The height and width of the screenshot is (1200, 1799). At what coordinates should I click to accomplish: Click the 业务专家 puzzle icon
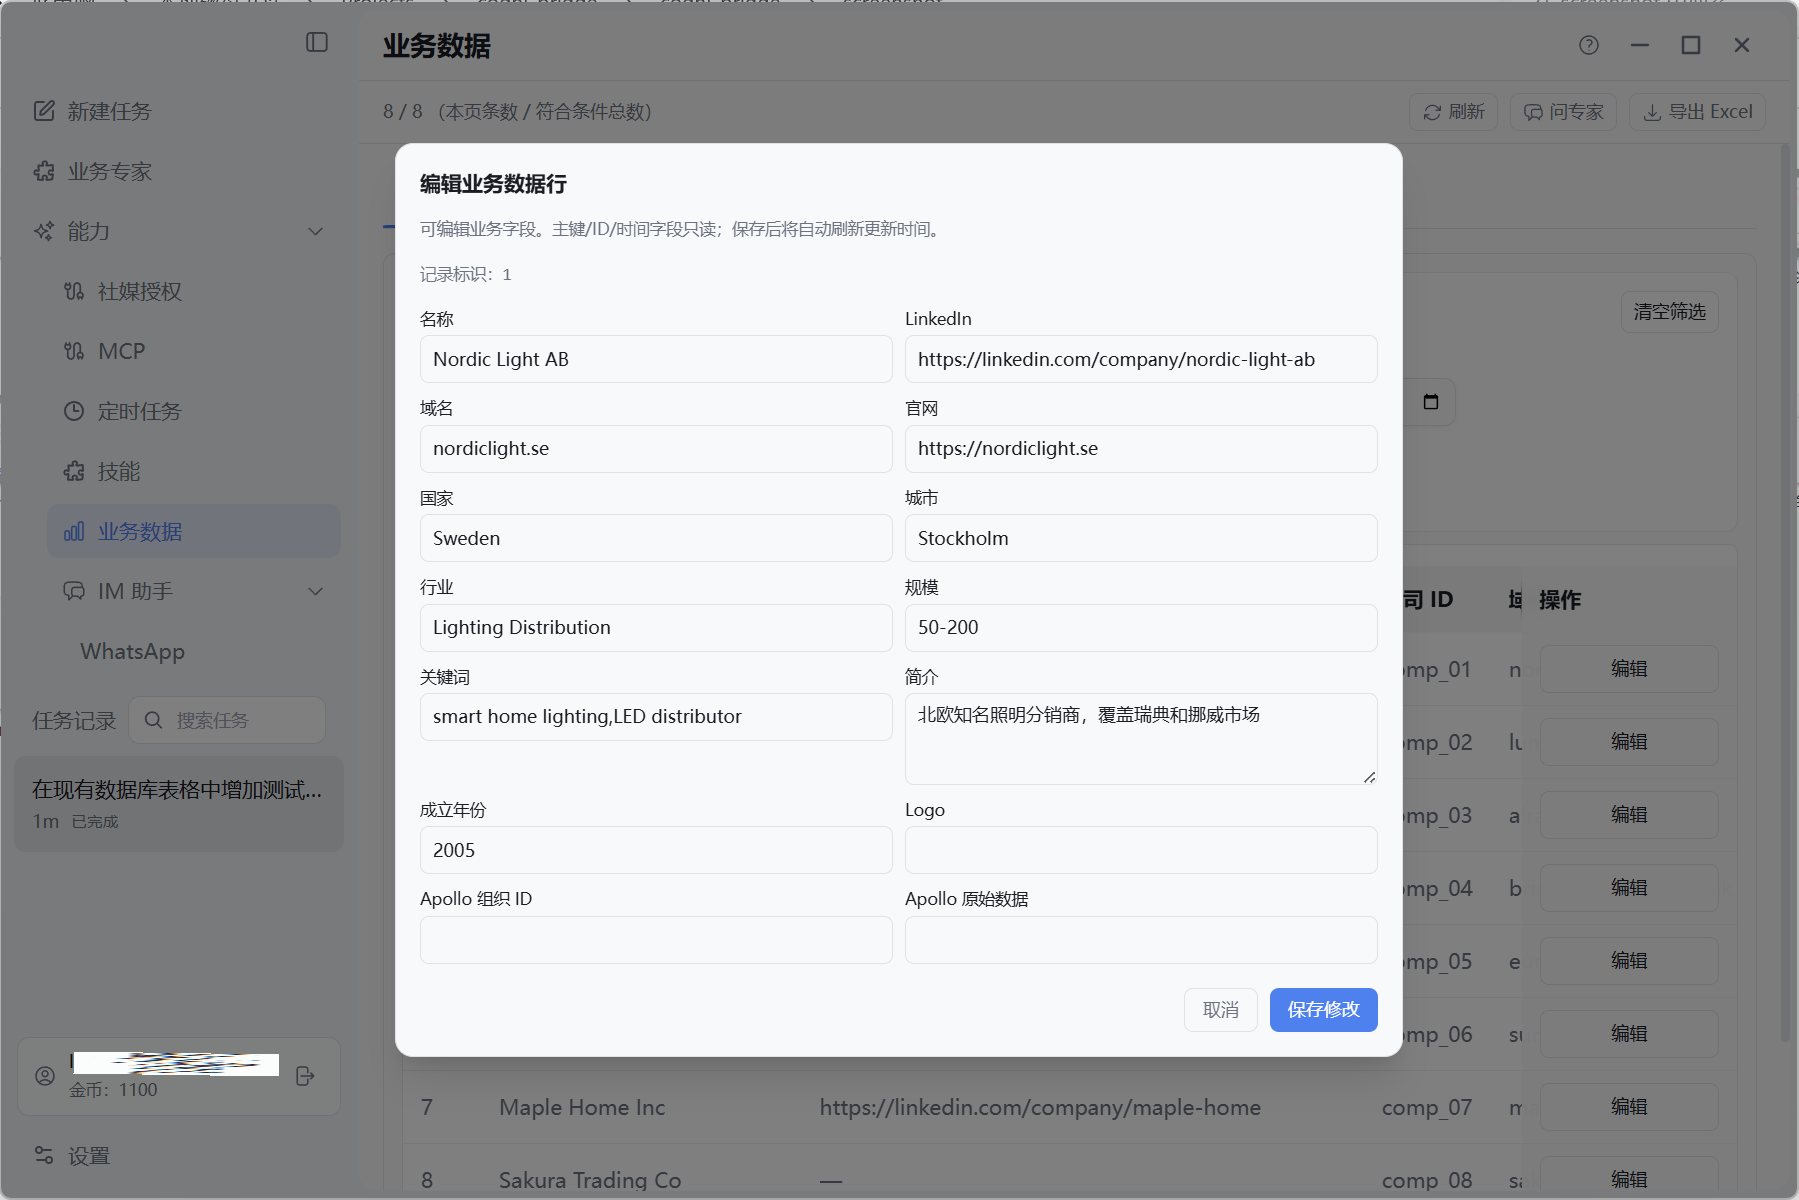click(44, 171)
